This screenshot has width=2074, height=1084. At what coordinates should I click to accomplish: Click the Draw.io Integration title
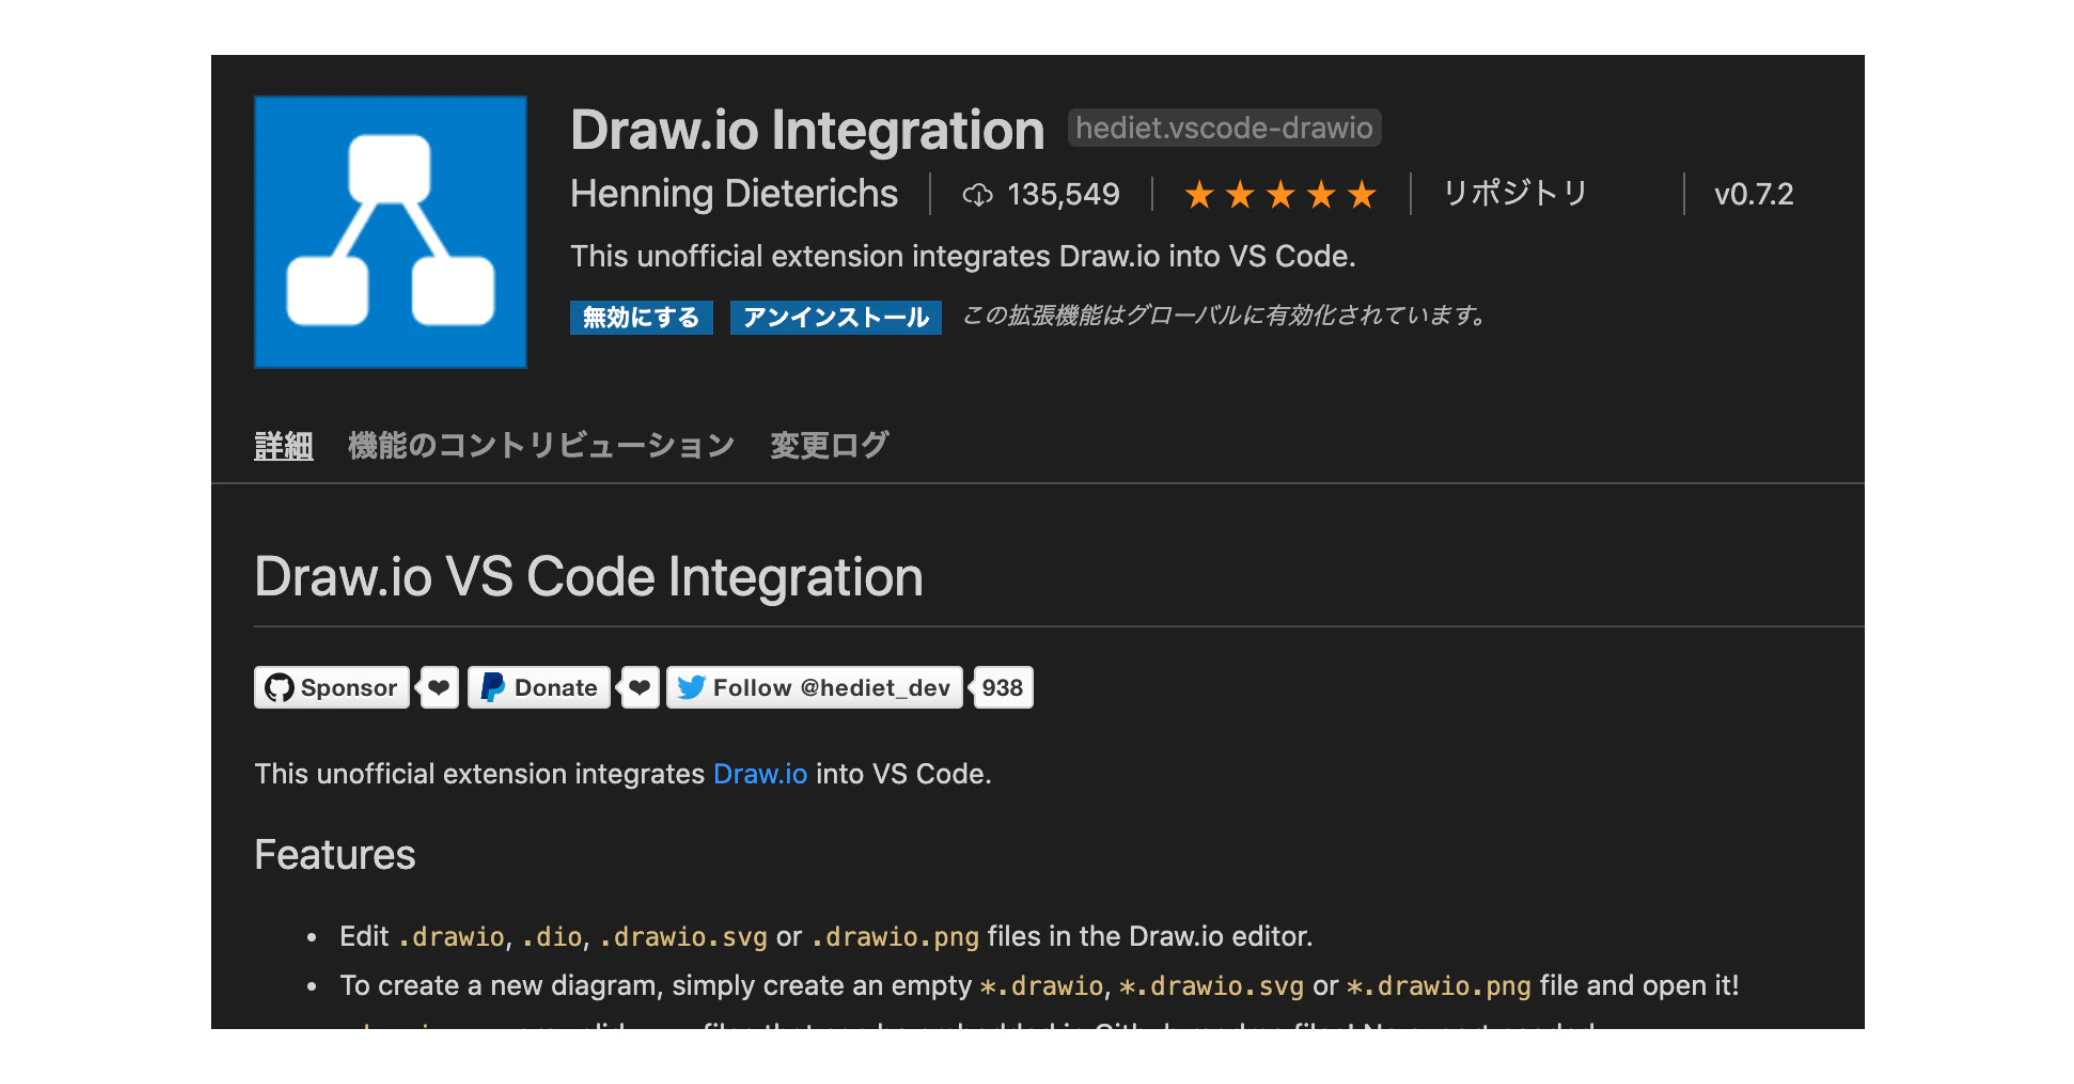tap(807, 130)
